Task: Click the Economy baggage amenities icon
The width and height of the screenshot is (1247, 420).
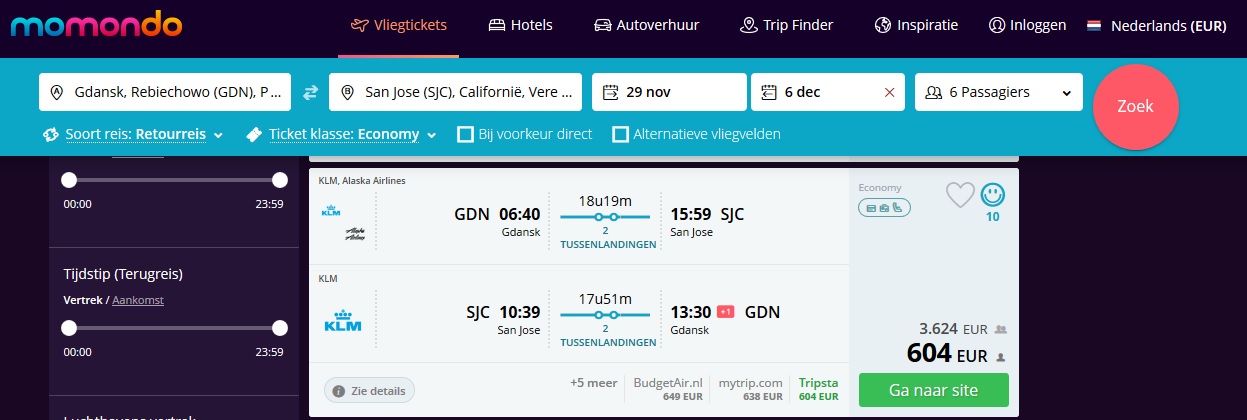Action: 884,207
